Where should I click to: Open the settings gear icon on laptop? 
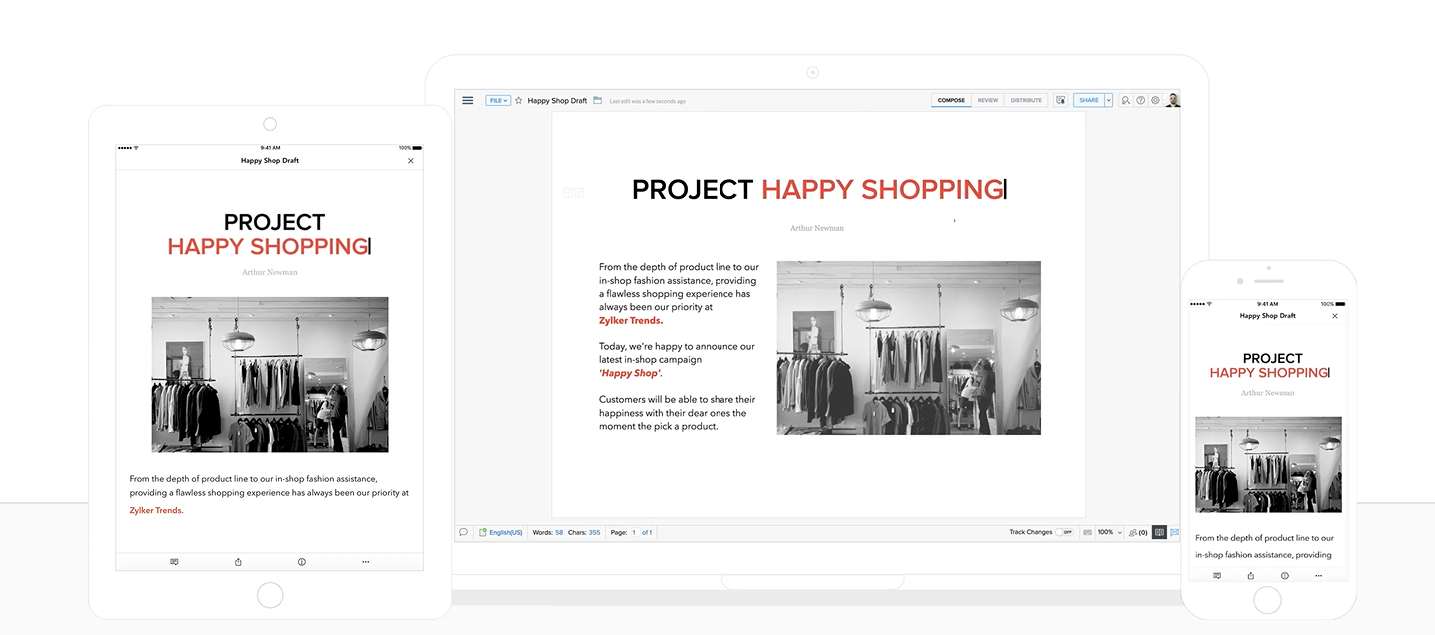1155,100
